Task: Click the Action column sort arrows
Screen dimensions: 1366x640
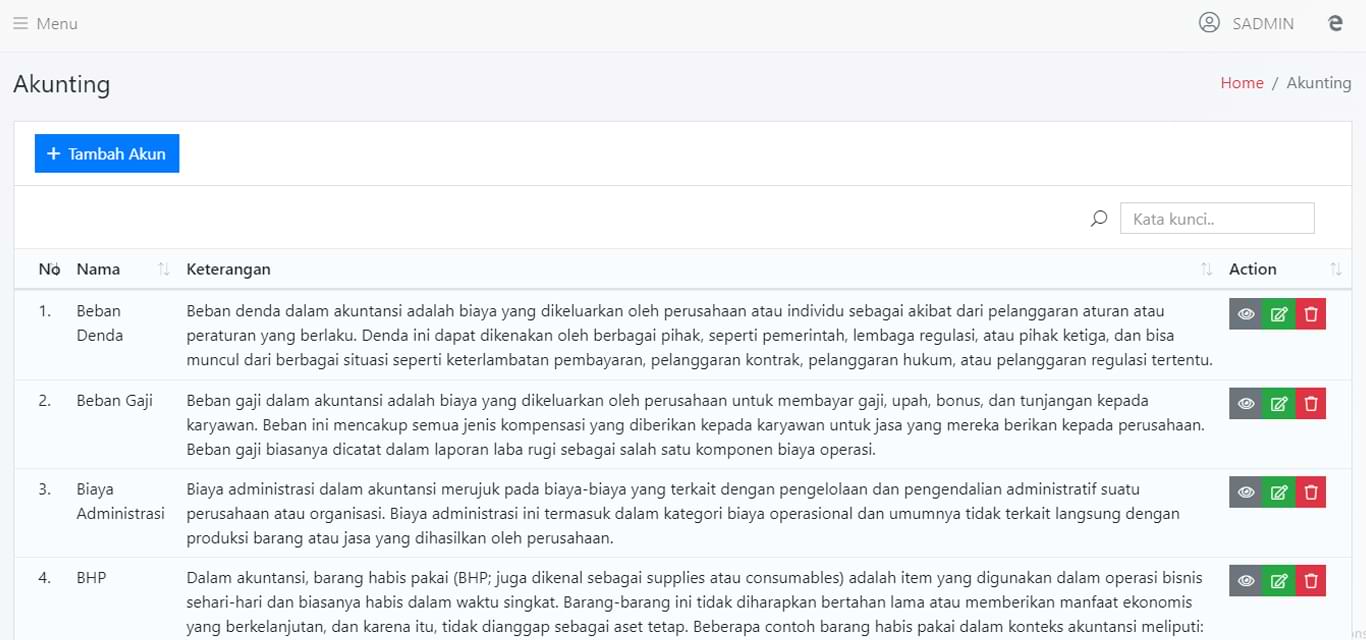Action: (1337, 269)
